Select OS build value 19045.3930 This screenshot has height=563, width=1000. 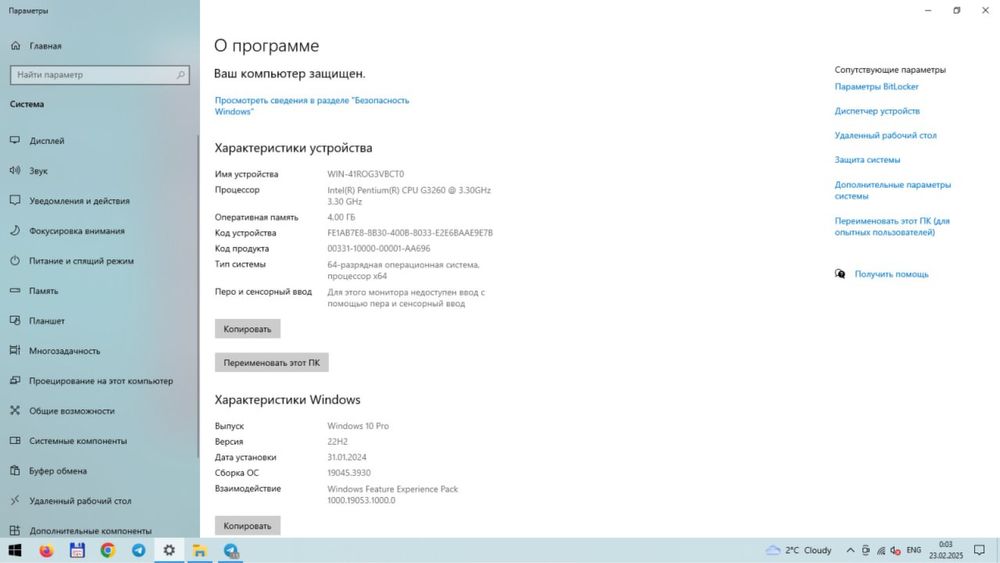[349, 473]
